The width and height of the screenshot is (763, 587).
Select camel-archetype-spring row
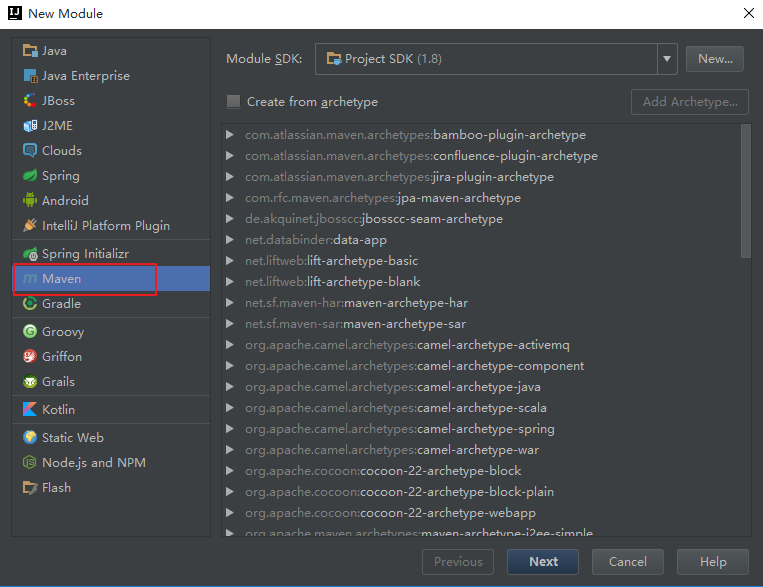(x=481, y=428)
